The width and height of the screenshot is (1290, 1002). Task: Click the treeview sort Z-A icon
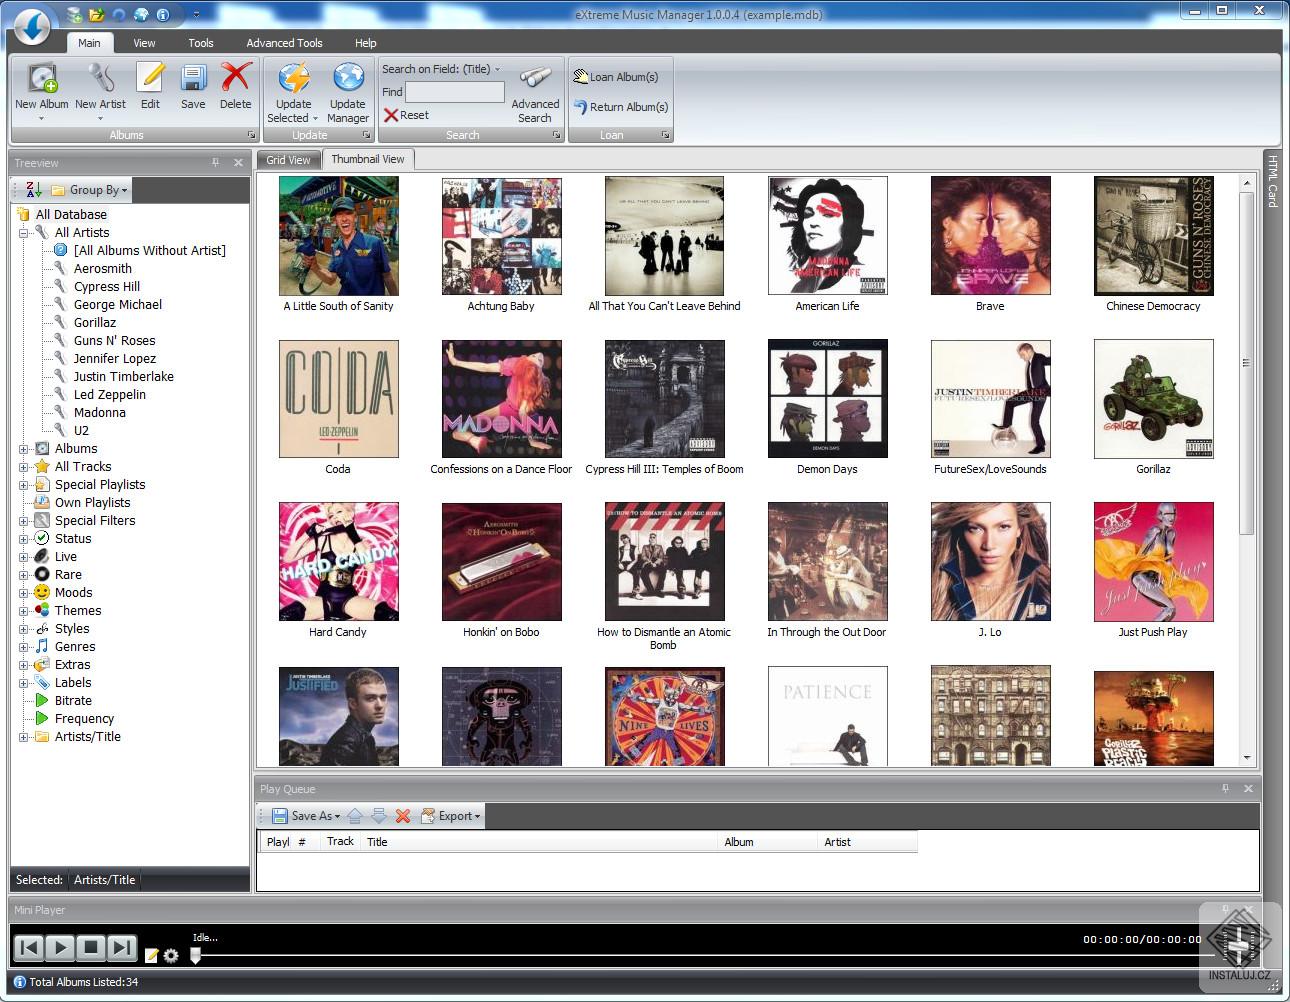click(34, 189)
